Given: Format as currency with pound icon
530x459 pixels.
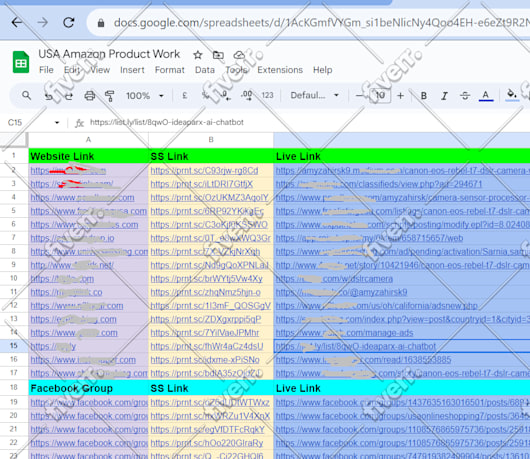Looking at the screenshot, I should [x=185, y=96].
